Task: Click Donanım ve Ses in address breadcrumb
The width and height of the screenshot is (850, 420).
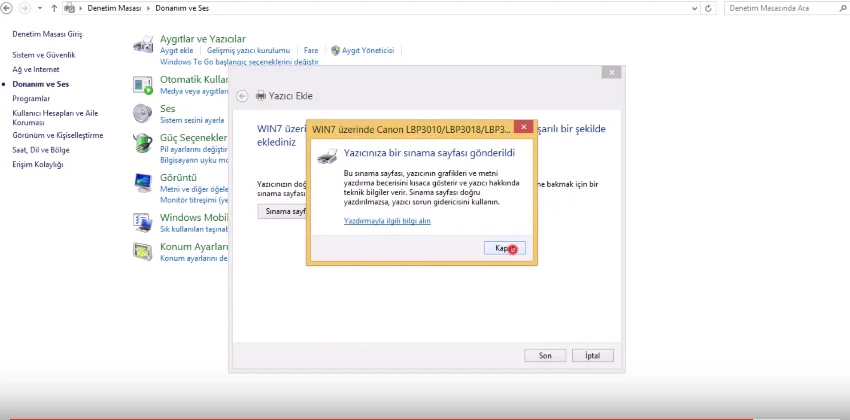Action: point(182,8)
